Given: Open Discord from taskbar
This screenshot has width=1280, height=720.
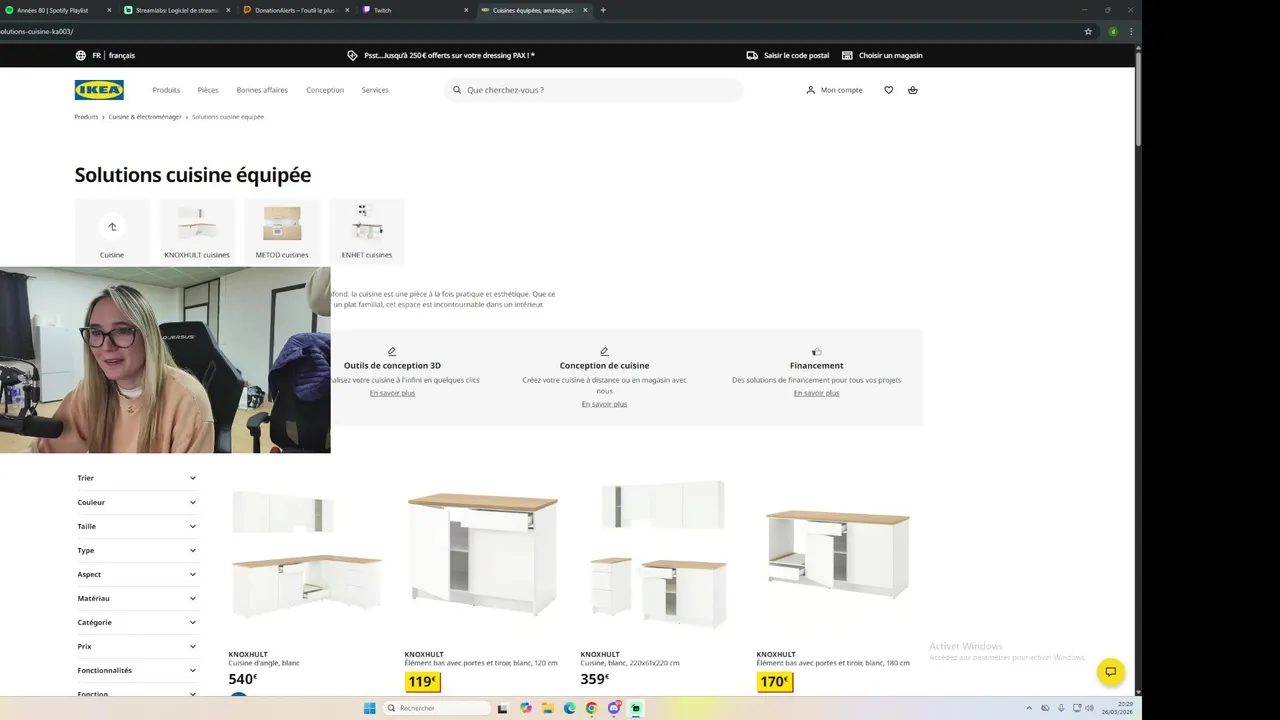Looking at the screenshot, I should tap(614, 708).
